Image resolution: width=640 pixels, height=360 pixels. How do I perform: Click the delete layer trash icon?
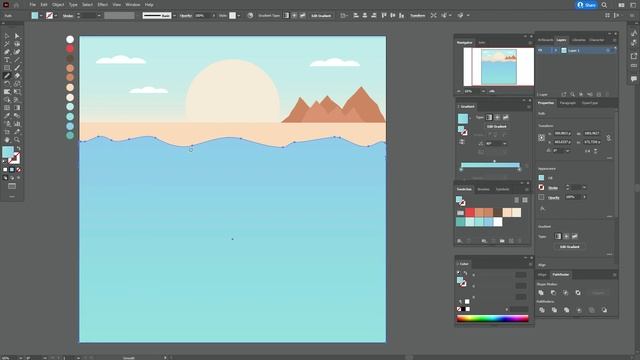tap(608, 94)
